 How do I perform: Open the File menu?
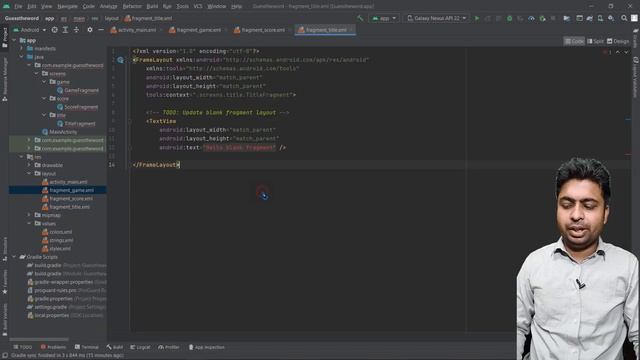tap(18, 7)
